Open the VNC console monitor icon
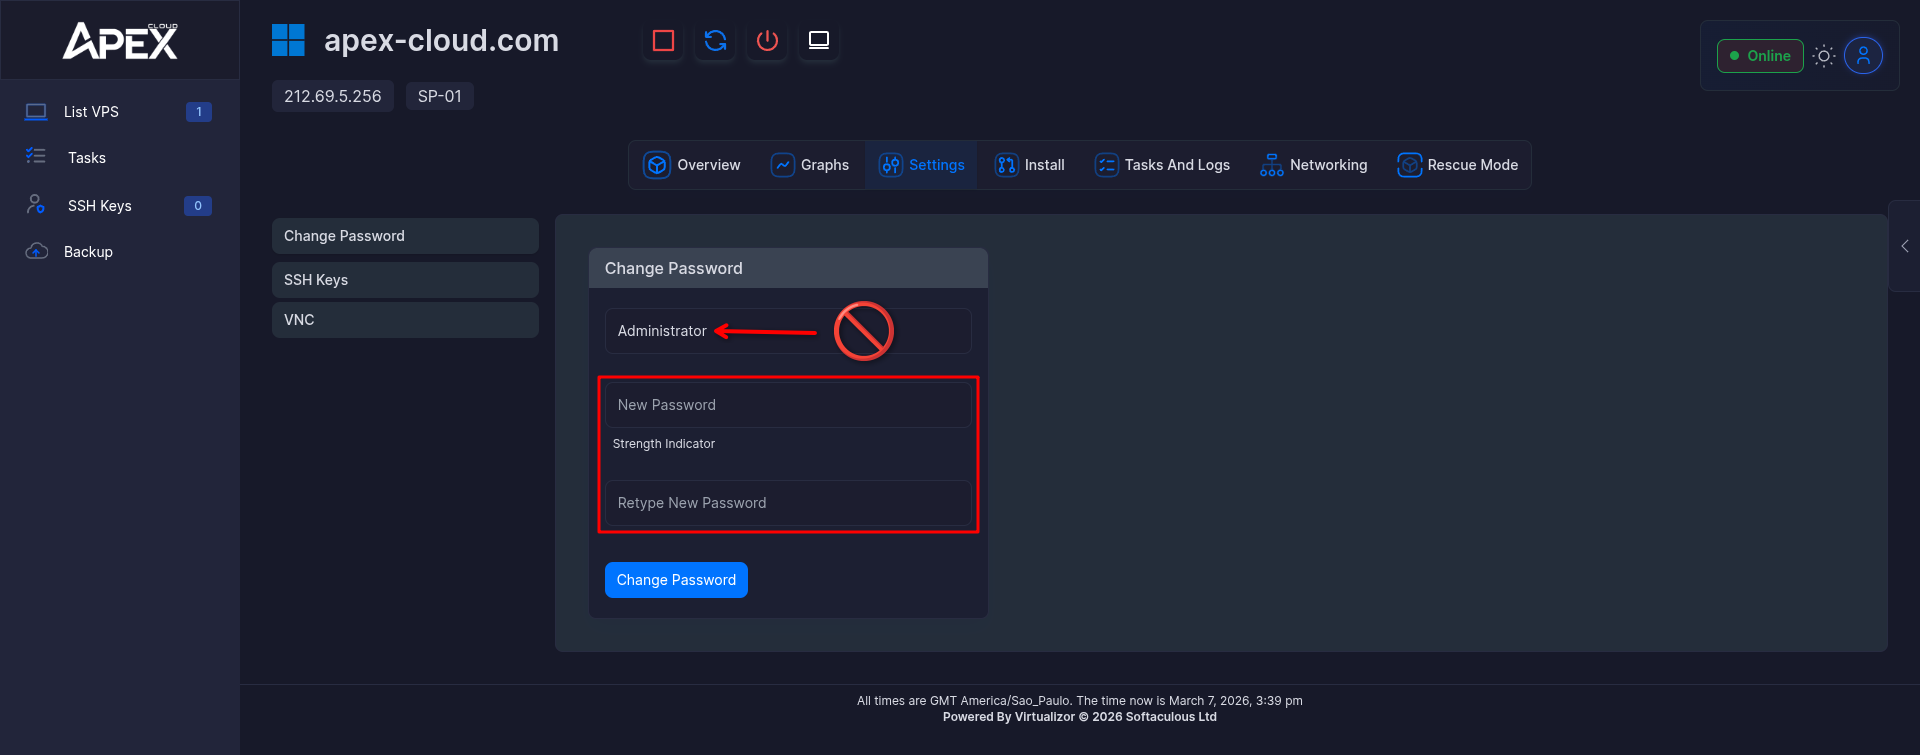 click(819, 41)
